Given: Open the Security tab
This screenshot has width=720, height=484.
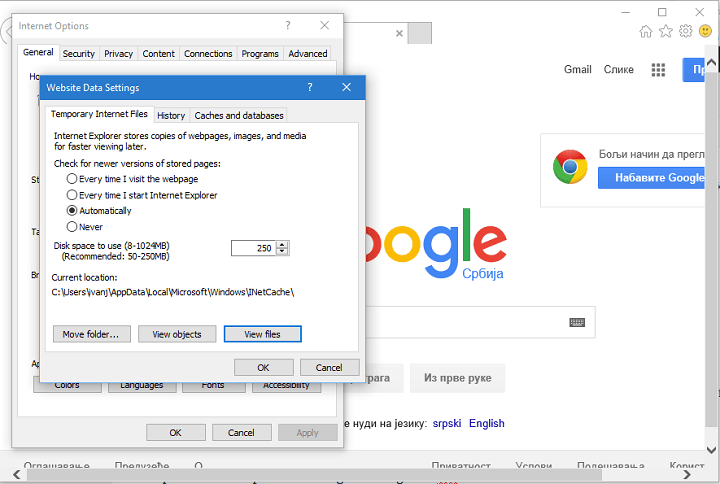Looking at the screenshot, I should coord(79,54).
